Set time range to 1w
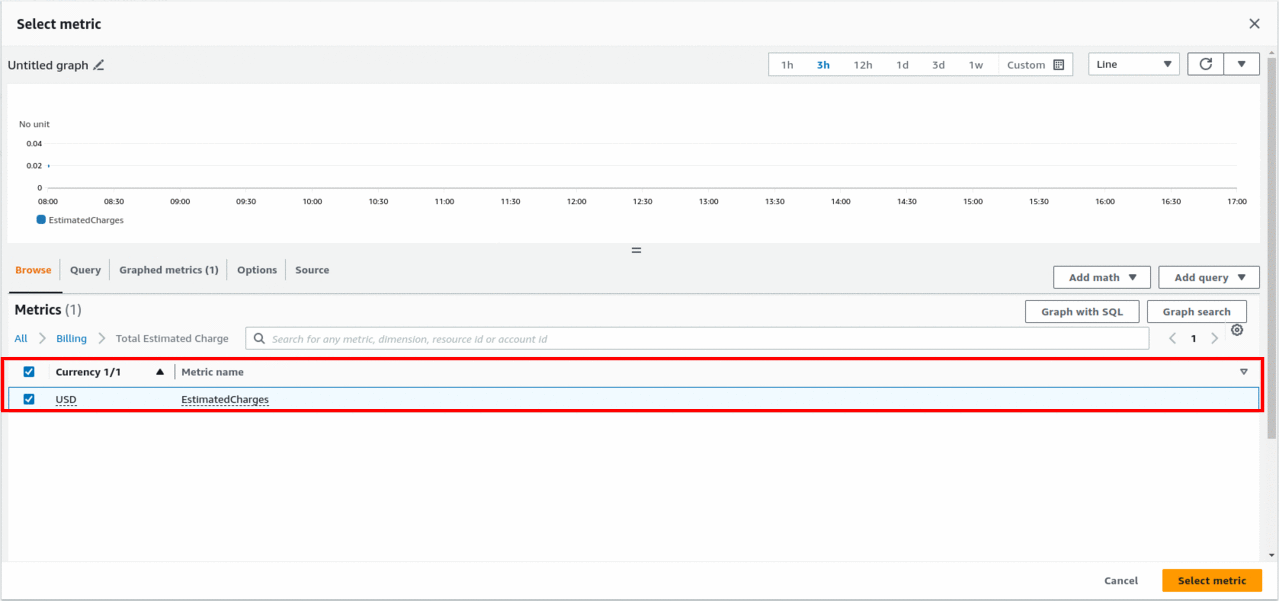 pos(975,65)
